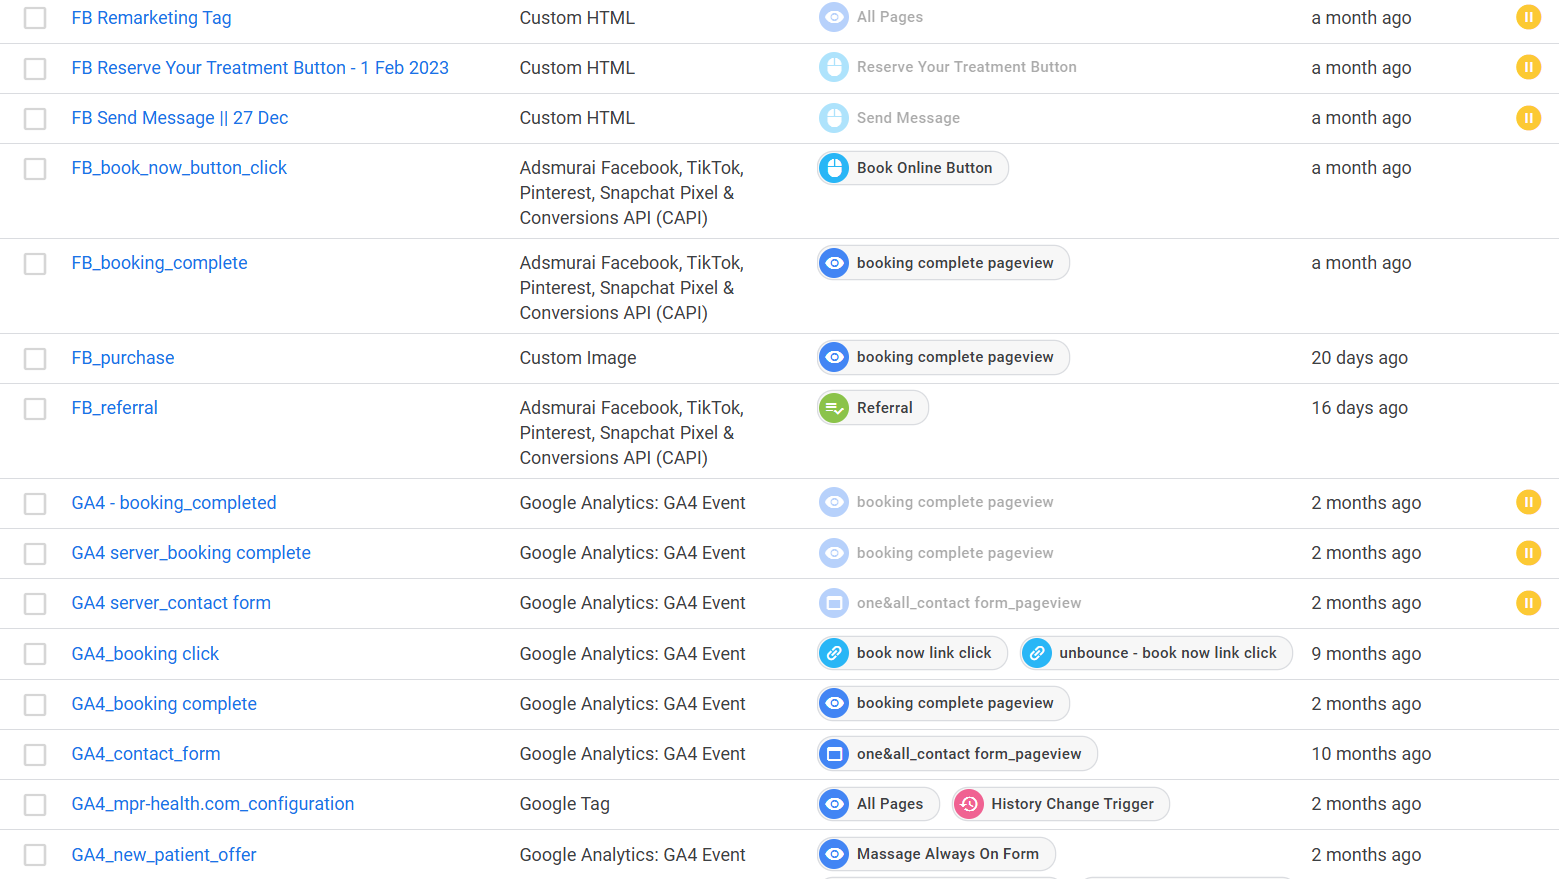Click paused icon on FB Remarketing Tag row
This screenshot has height=879, width=1559.
pos(1528,17)
